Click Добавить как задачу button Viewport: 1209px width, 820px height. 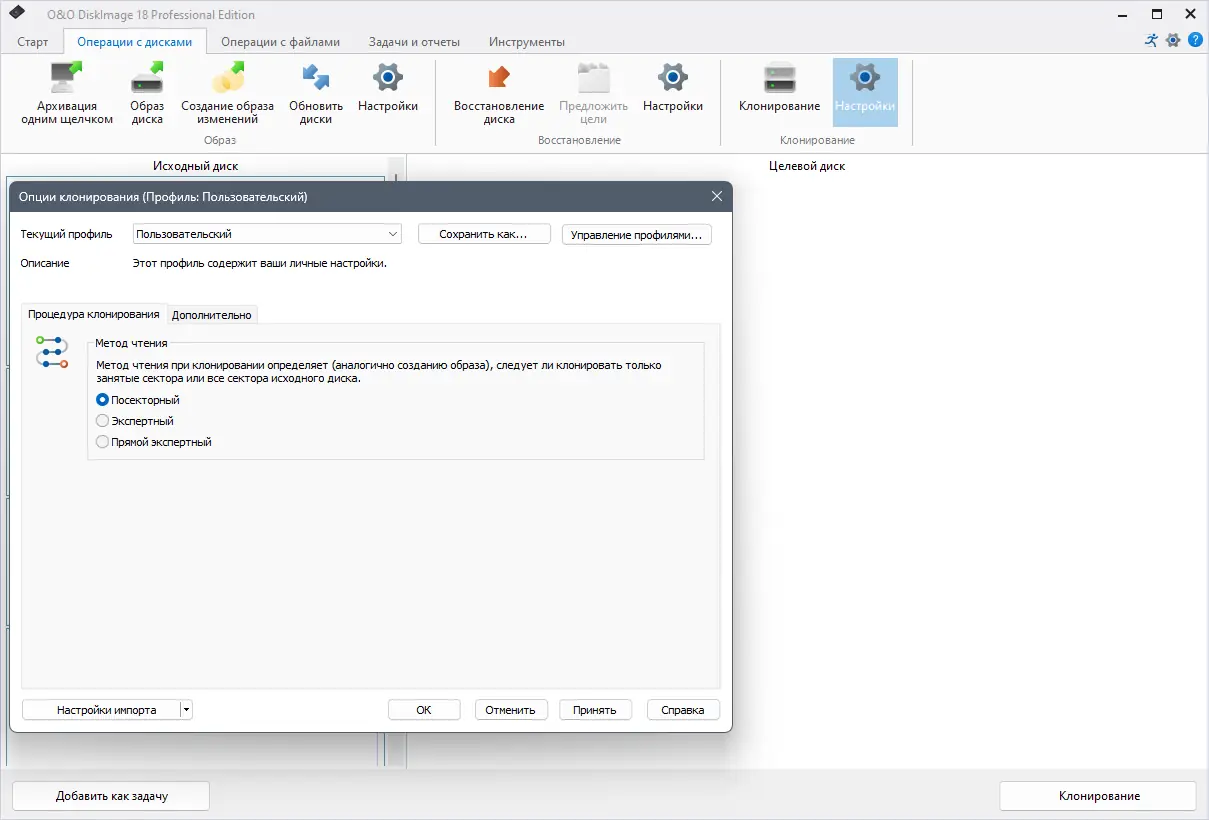(111, 796)
